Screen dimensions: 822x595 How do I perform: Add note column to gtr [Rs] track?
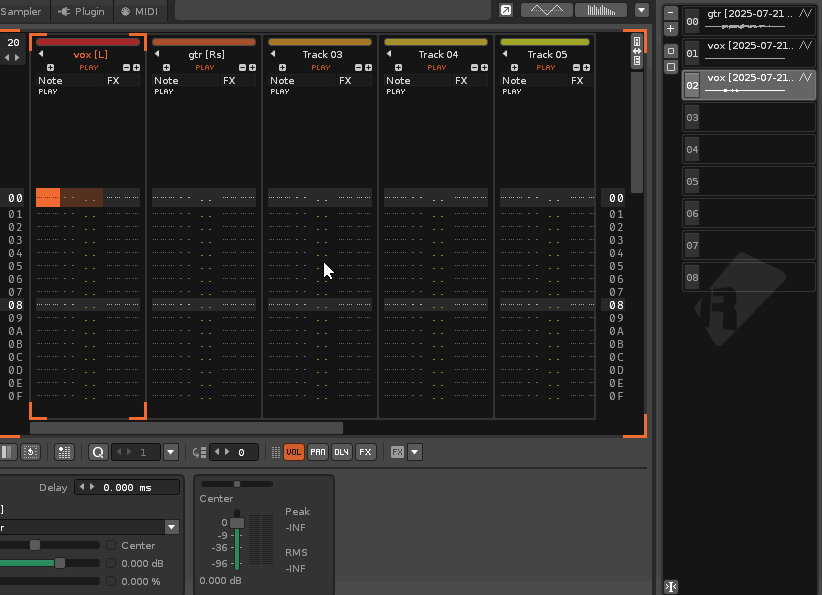pyautogui.click(x=166, y=68)
